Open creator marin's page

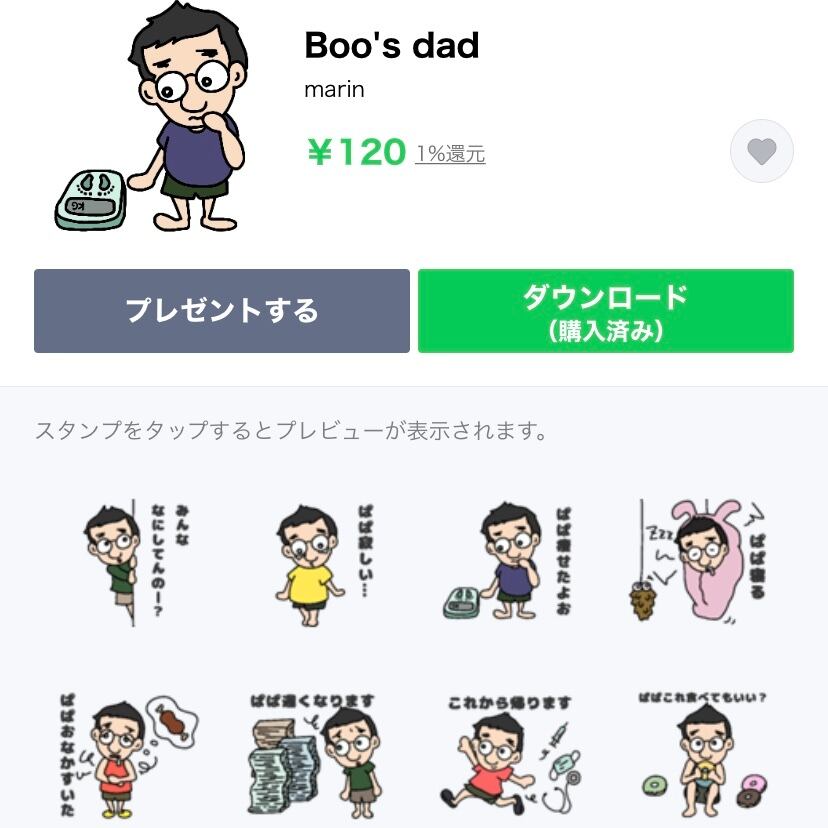(334, 89)
